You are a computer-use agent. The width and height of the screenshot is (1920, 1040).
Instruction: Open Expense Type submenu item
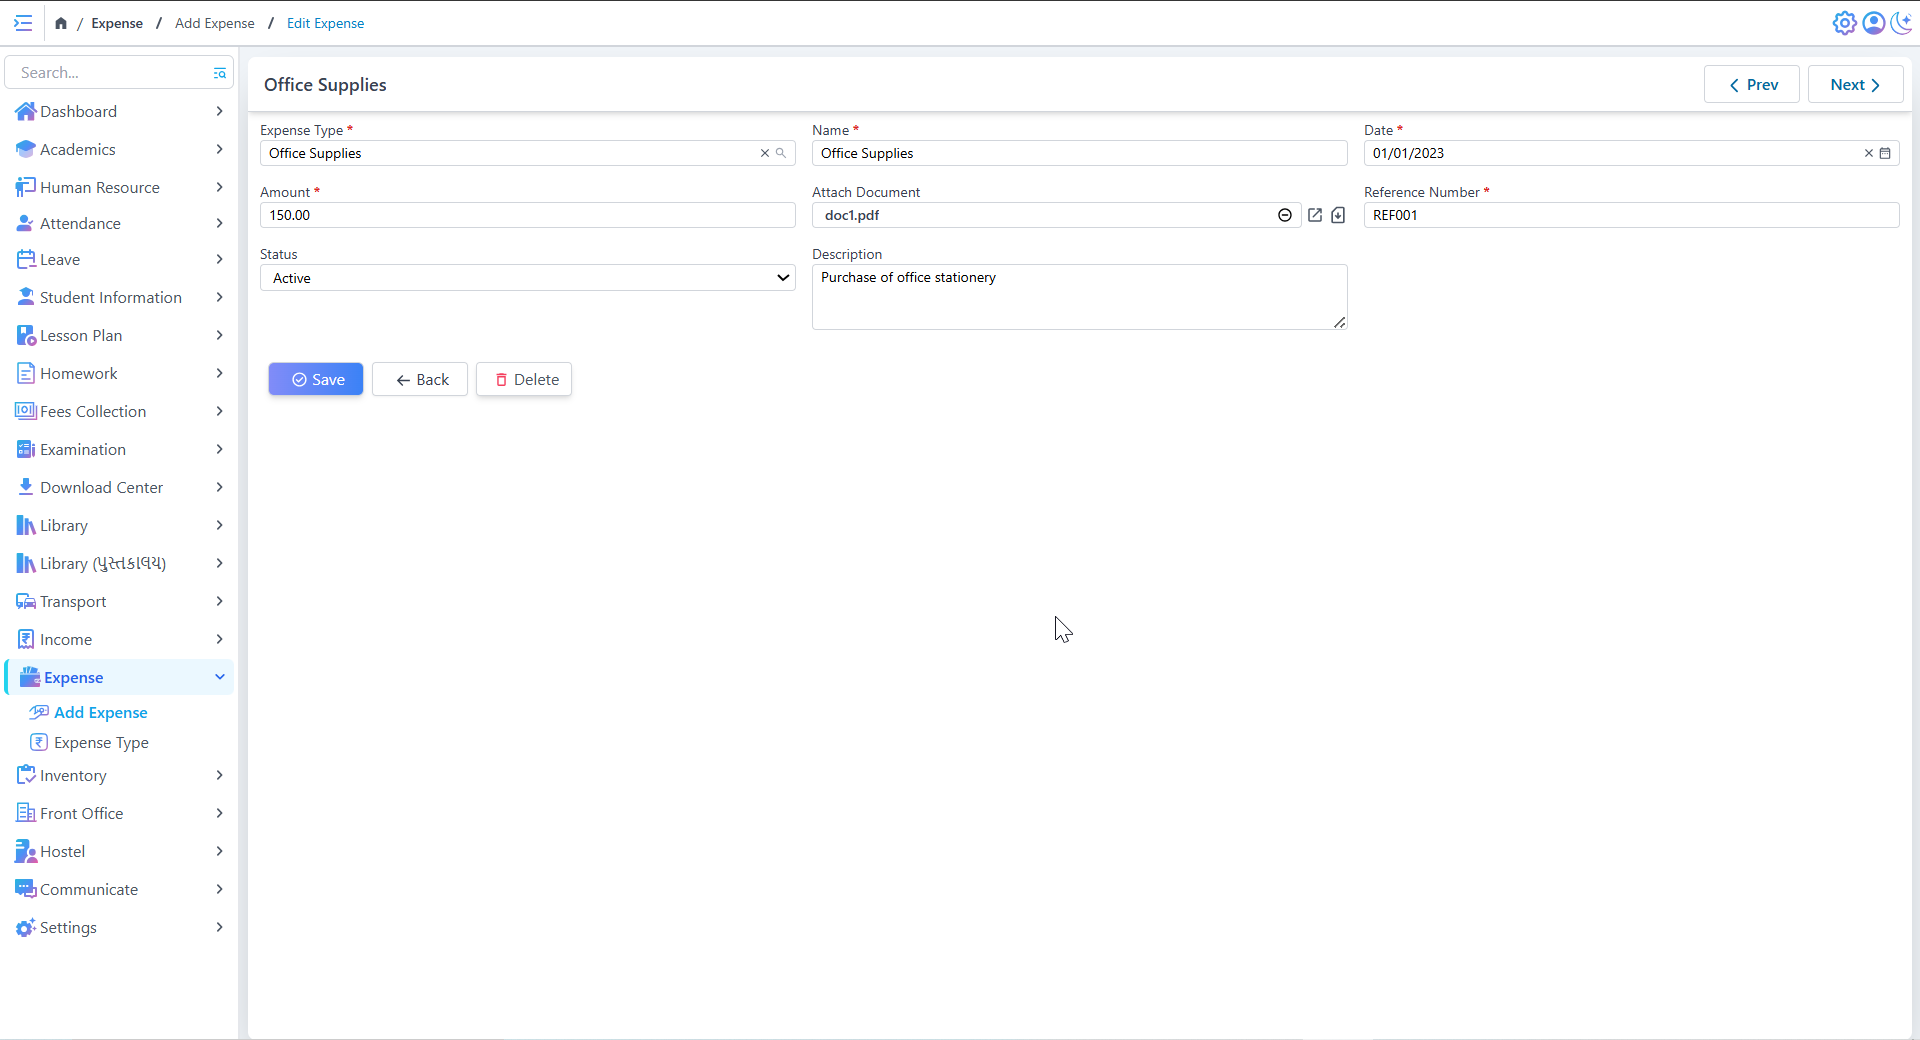(101, 742)
